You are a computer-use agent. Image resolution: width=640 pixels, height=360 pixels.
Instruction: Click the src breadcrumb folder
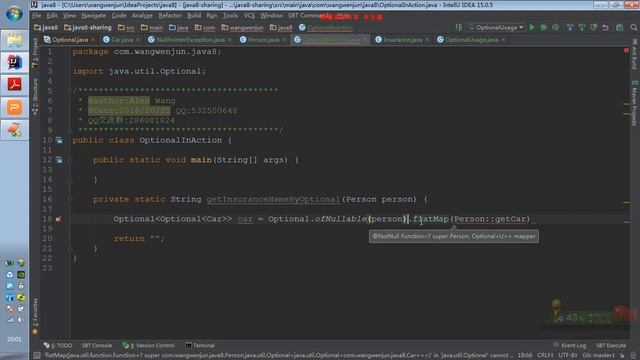126,28
